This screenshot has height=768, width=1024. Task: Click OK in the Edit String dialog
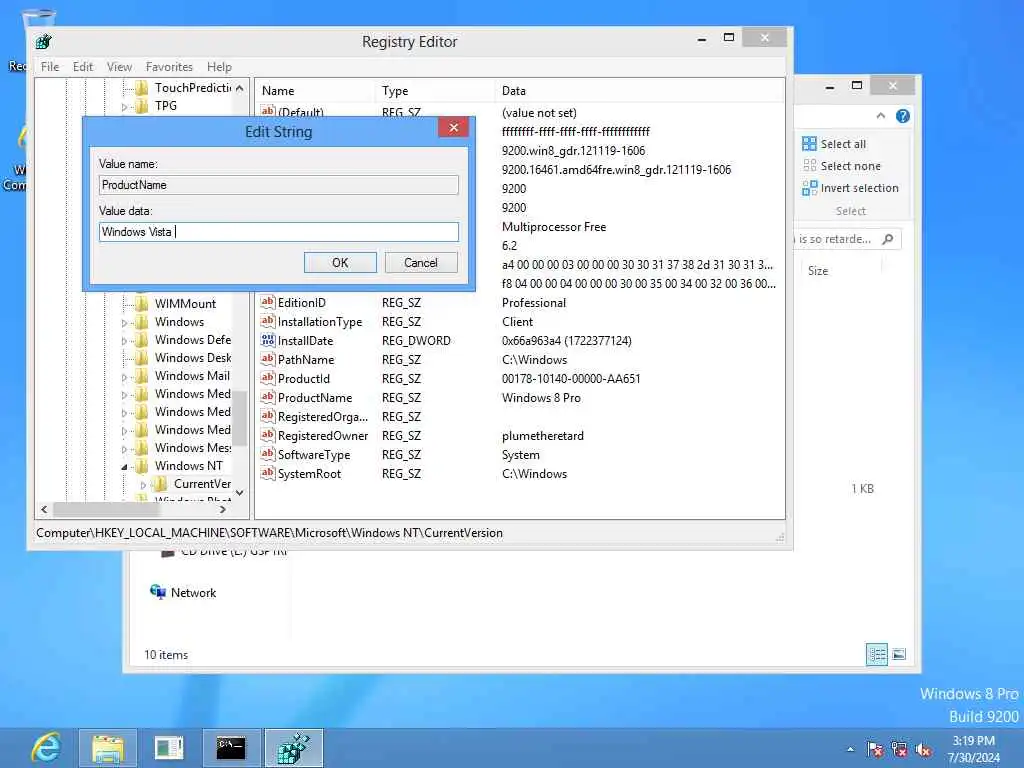(340, 263)
